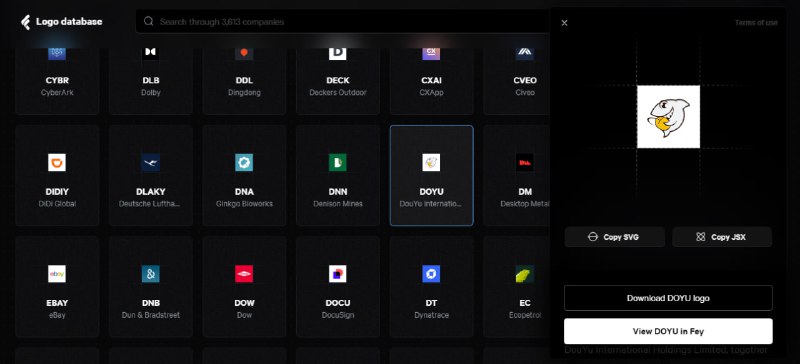This screenshot has width=800, height=364.
Task: Click the DNA ticker text
Action: (244, 191)
